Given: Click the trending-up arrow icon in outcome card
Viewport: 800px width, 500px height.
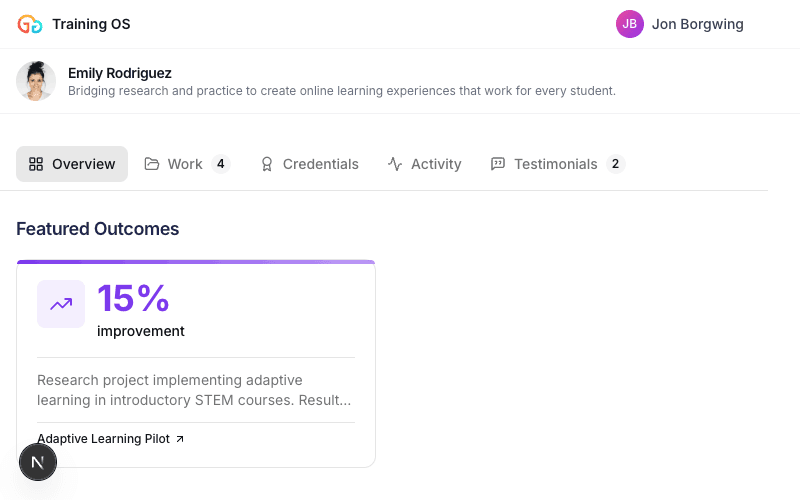Looking at the screenshot, I should (x=61, y=304).
